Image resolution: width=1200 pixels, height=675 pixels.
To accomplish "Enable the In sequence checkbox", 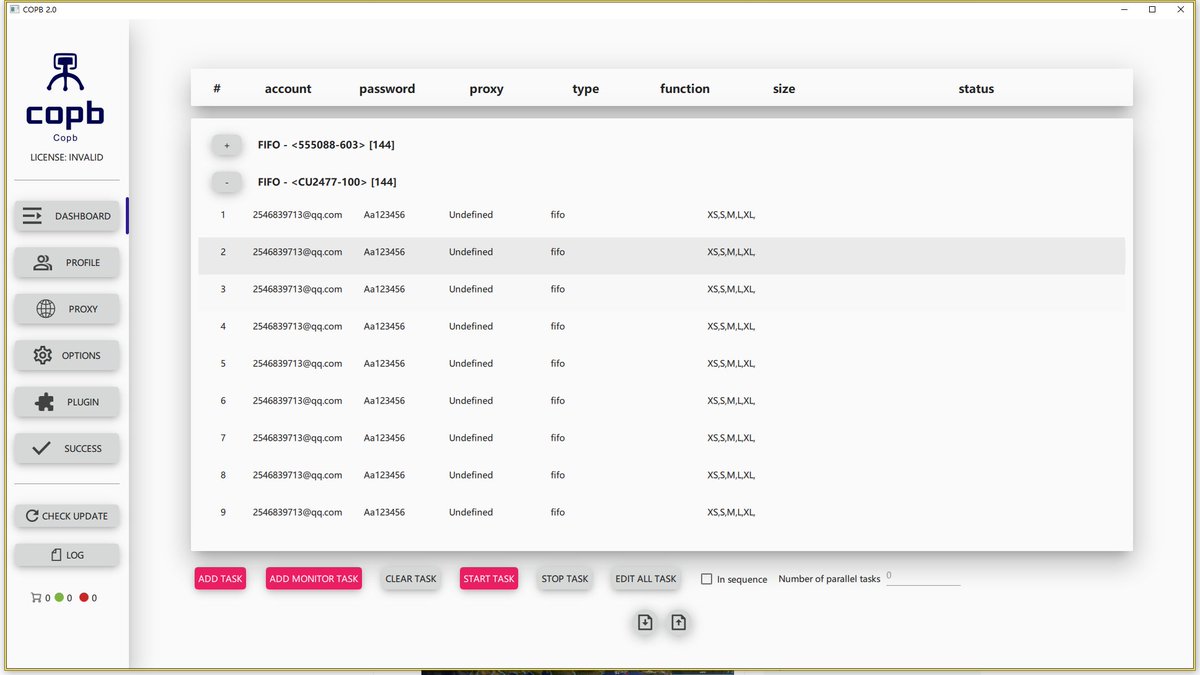I will coord(707,578).
